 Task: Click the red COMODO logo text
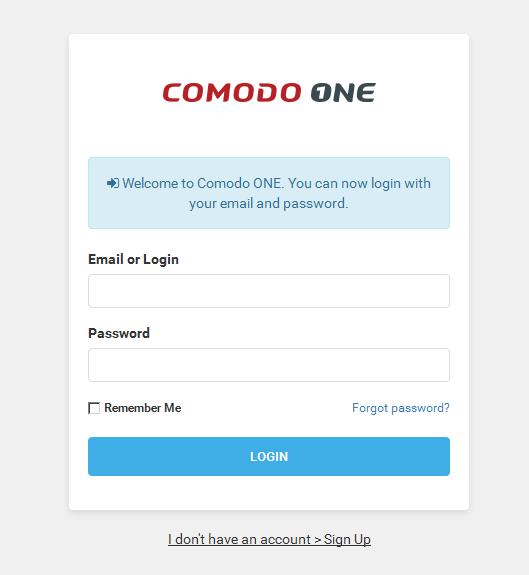point(232,92)
